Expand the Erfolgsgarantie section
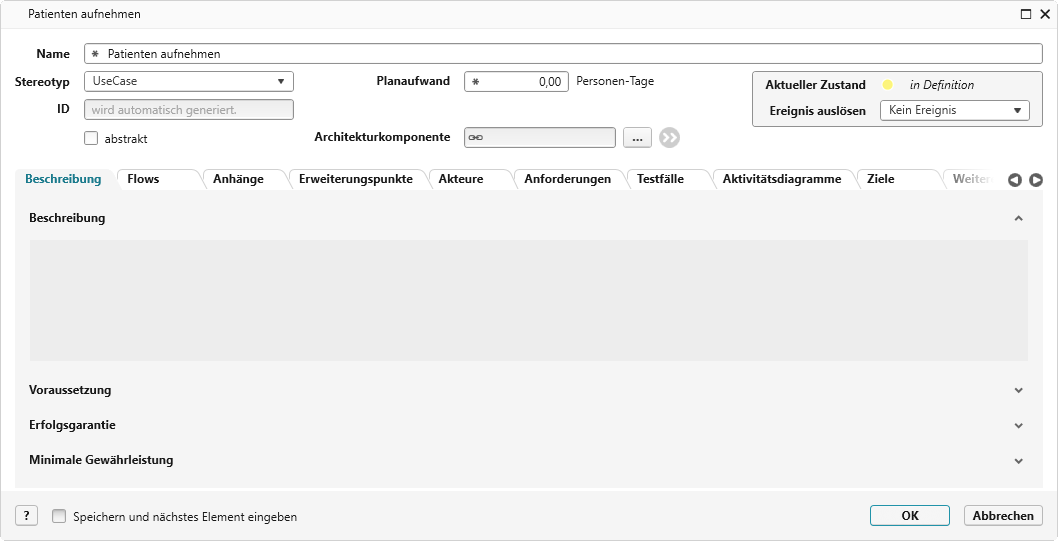Image resolution: width=1058 pixels, height=541 pixels. pos(1018,425)
